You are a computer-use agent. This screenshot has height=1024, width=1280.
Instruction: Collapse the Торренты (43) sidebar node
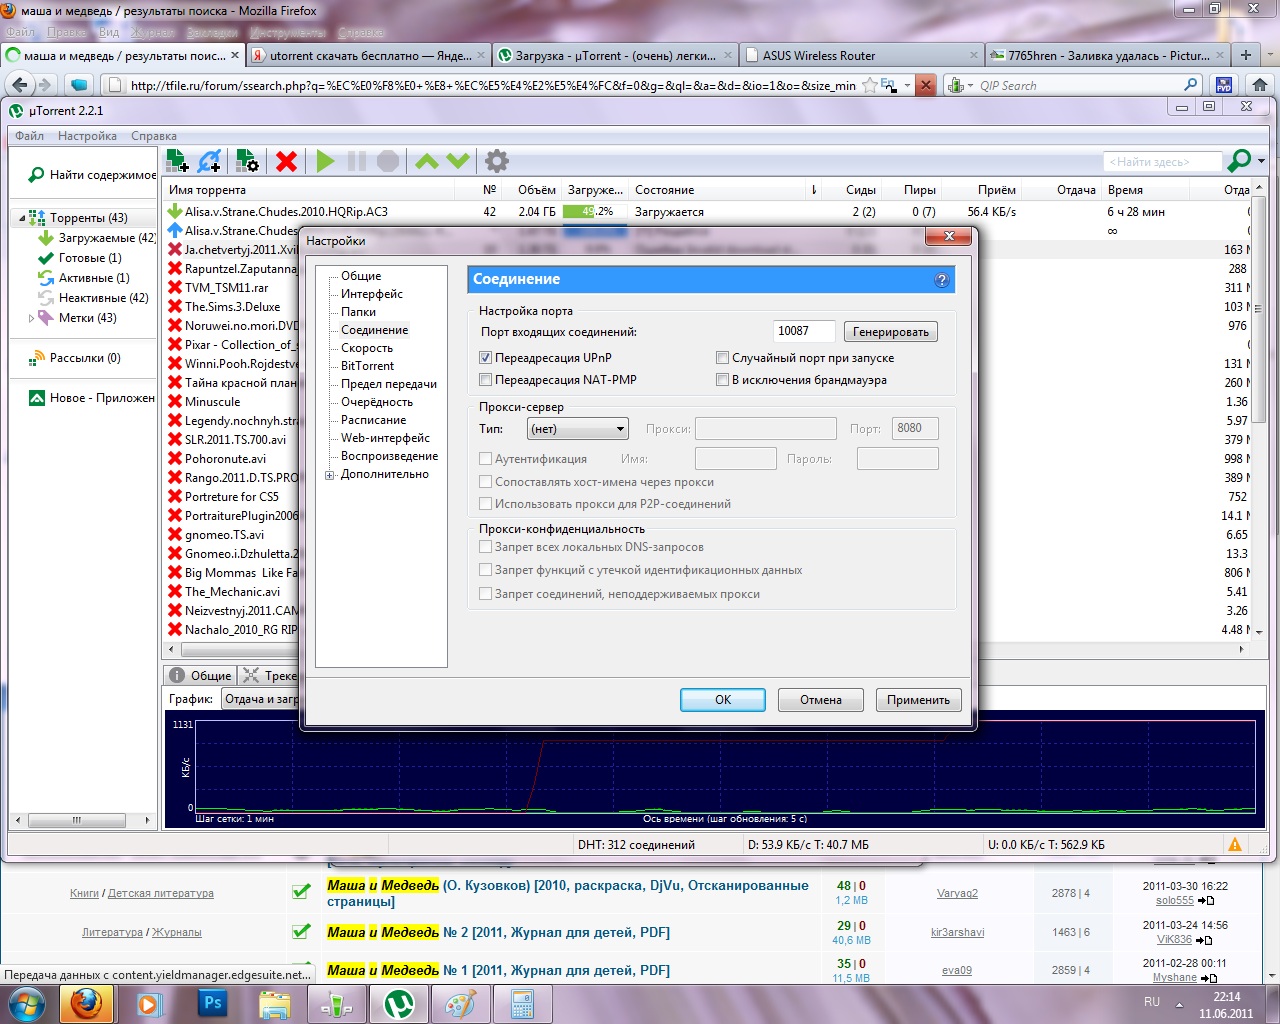click(x=22, y=218)
